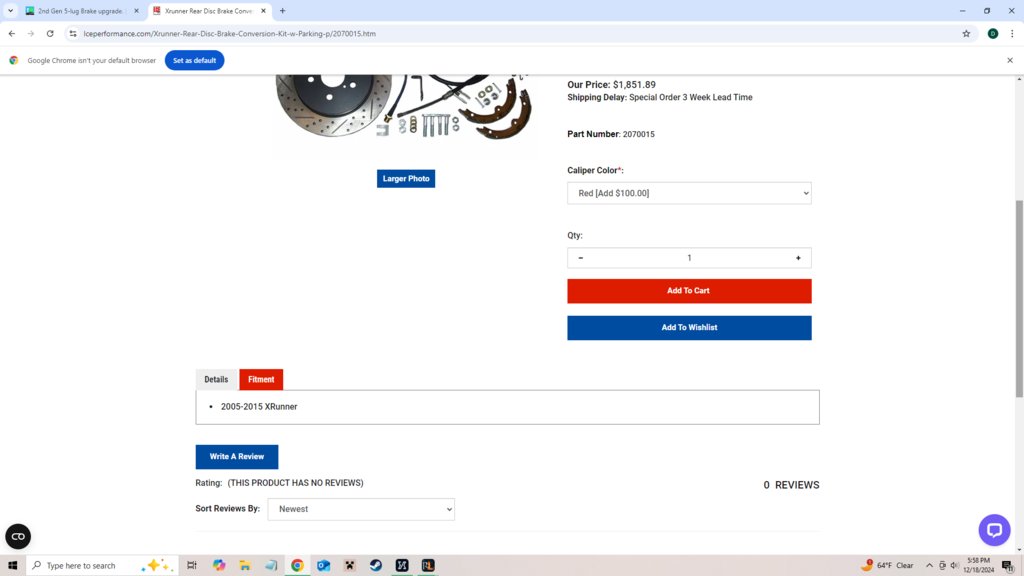Open the Chrome profile avatar
This screenshot has width=1024, height=576.
[x=993, y=33]
